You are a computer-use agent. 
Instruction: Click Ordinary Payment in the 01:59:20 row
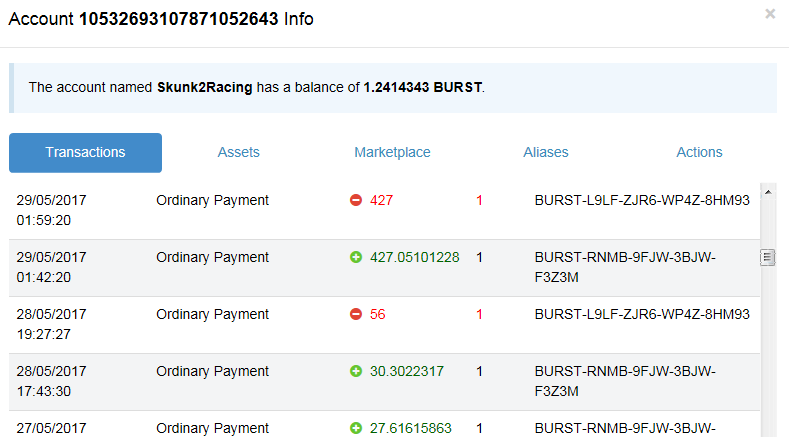(212, 200)
